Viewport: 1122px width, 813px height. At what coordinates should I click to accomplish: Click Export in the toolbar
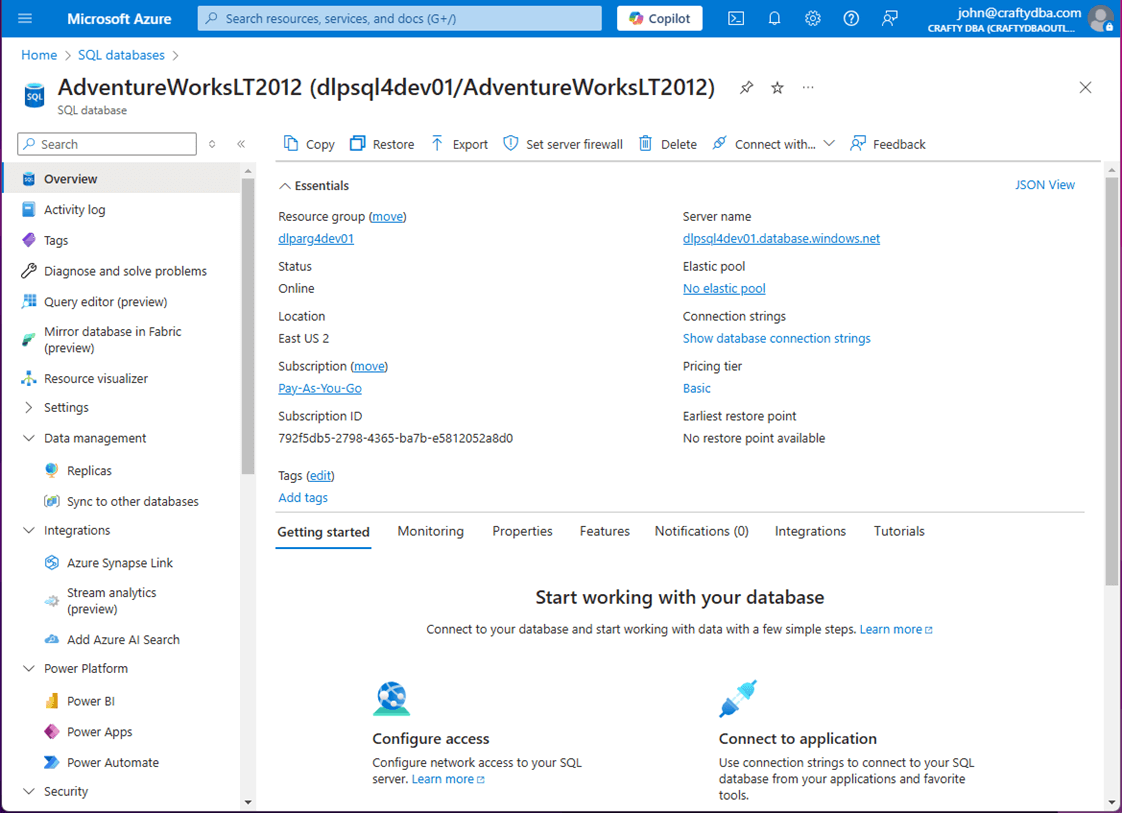(x=459, y=144)
